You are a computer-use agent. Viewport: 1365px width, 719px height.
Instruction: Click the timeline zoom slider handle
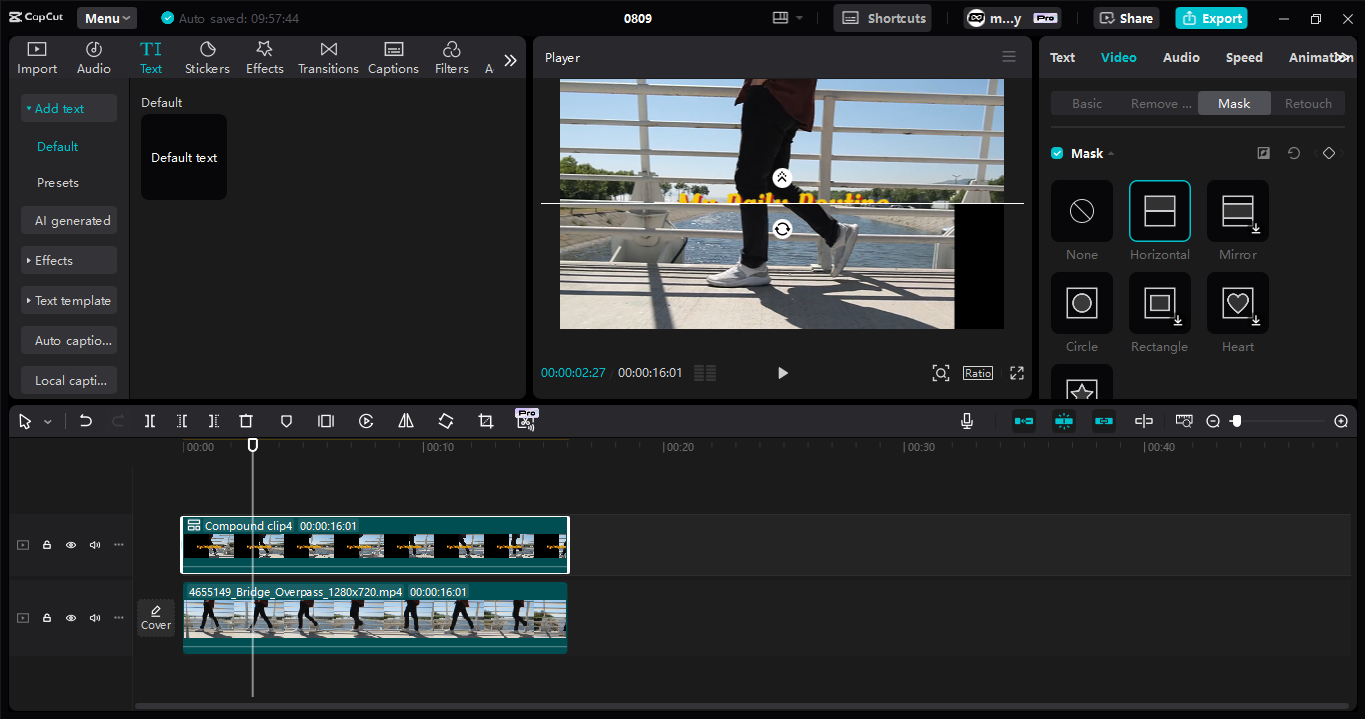coord(1236,421)
